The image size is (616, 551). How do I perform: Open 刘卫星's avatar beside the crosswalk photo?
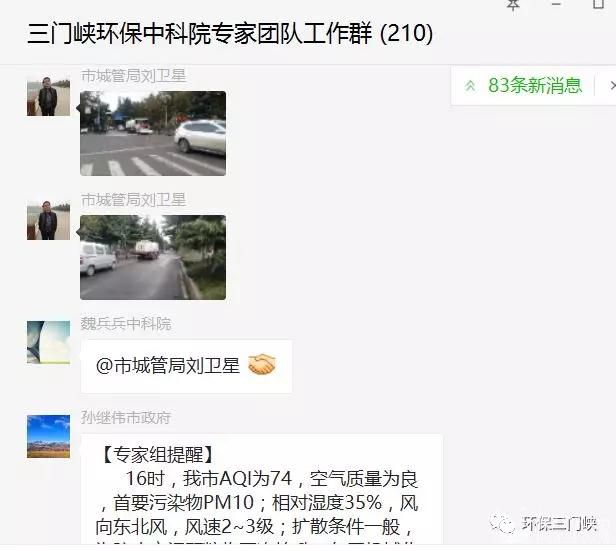click(48, 97)
